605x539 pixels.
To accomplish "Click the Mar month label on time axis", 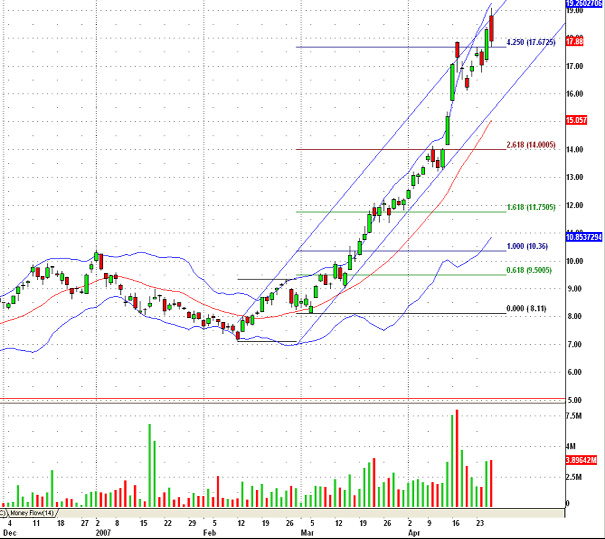I will (x=307, y=533).
